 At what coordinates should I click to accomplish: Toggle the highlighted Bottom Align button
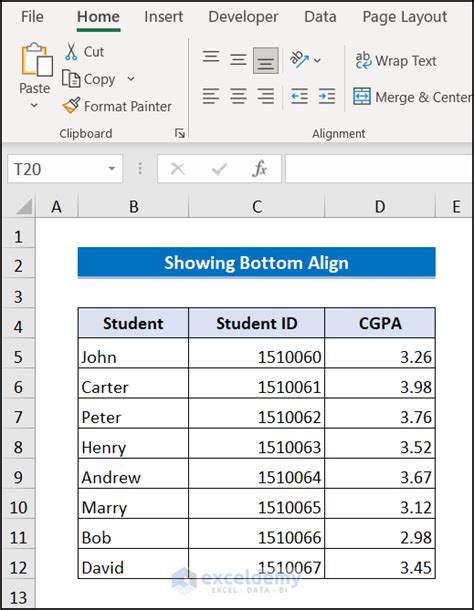pos(265,60)
